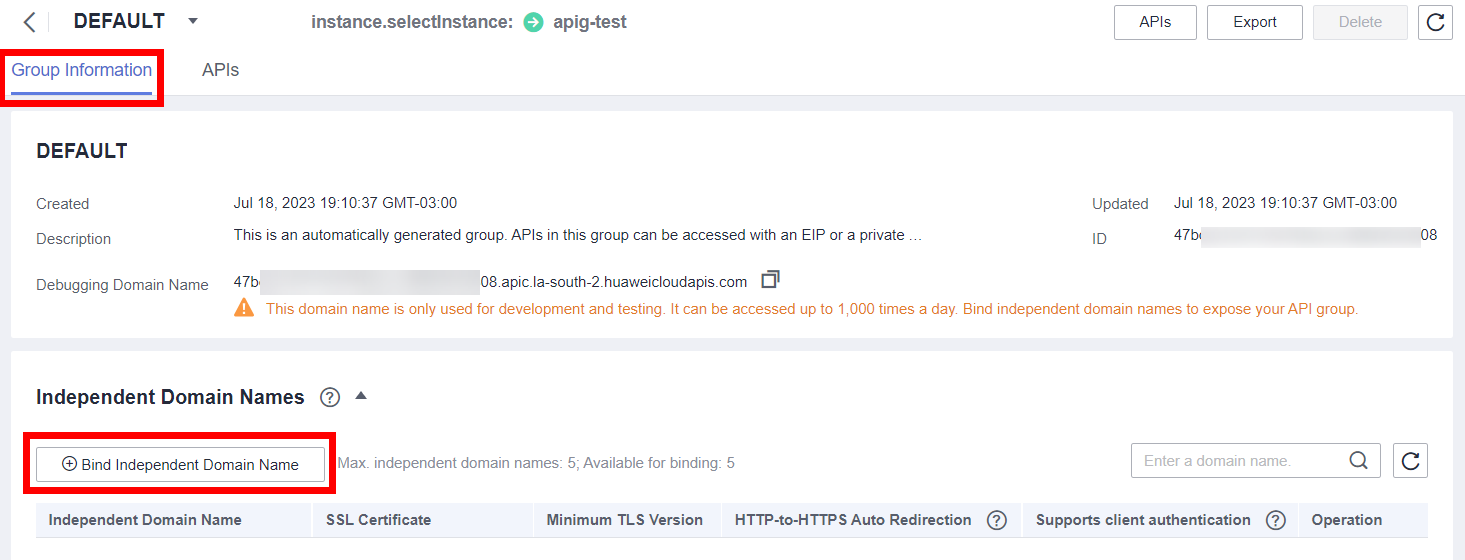This screenshot has width=1465, height=560.
Task: Refresh the page with the top refresh icon
Action: click(x=1435, y=22)
